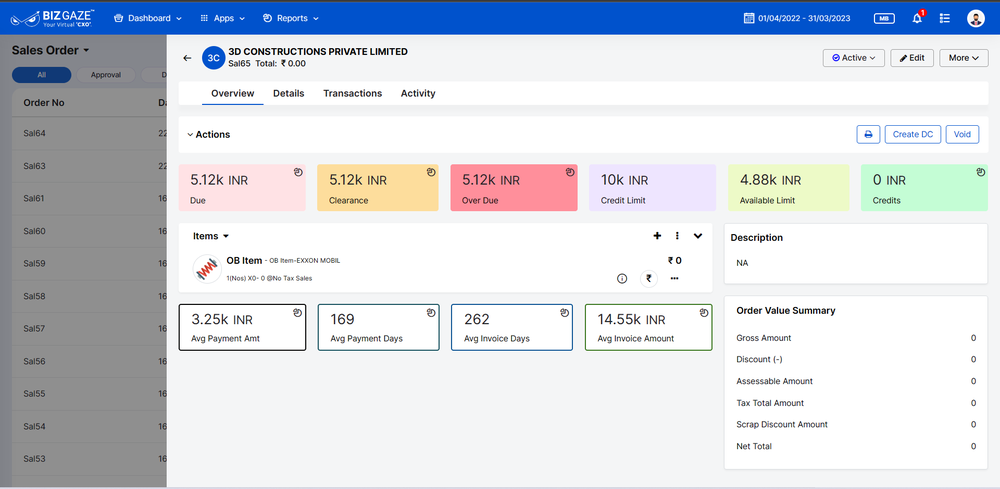Add a new item with plus icon

[x=658, y=236]
